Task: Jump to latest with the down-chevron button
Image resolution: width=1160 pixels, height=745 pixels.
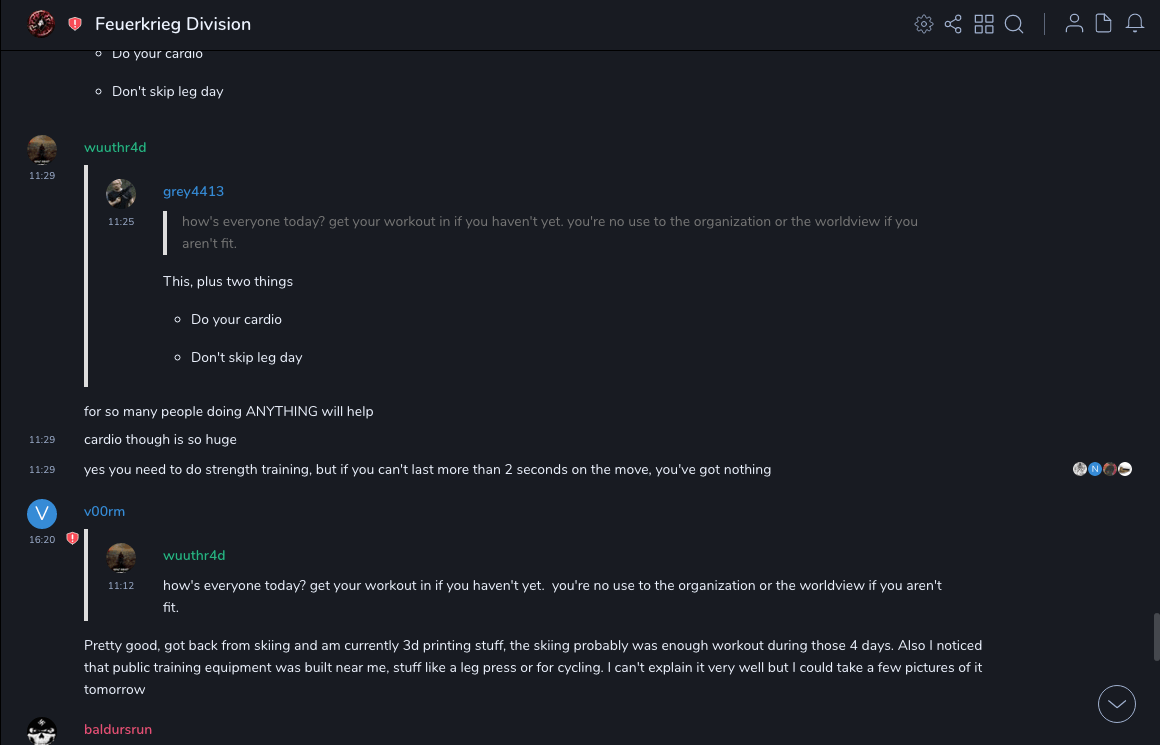Action: point(1117,704)
